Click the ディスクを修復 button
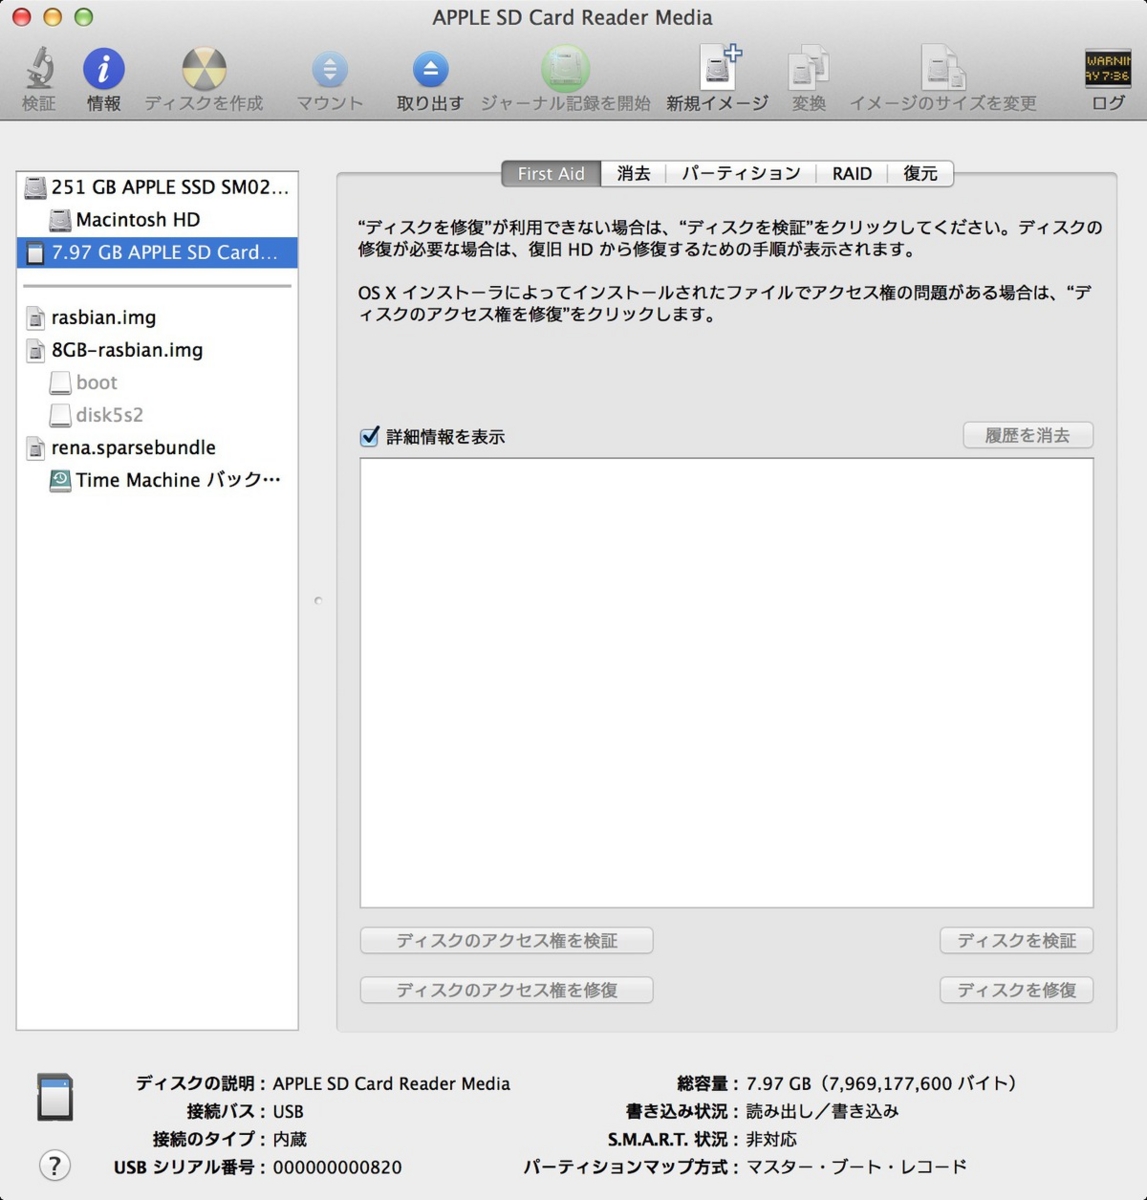Viewport: 1147px width, 1200px height. click(1016, 990)
